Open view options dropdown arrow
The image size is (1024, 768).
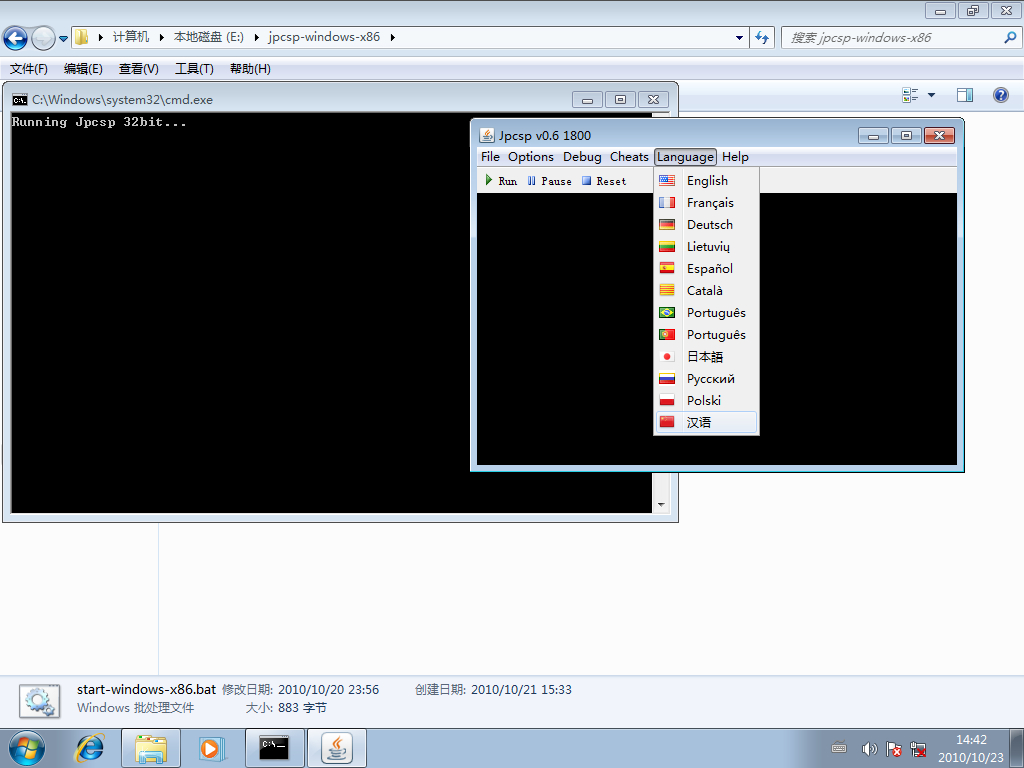(931, 95)
